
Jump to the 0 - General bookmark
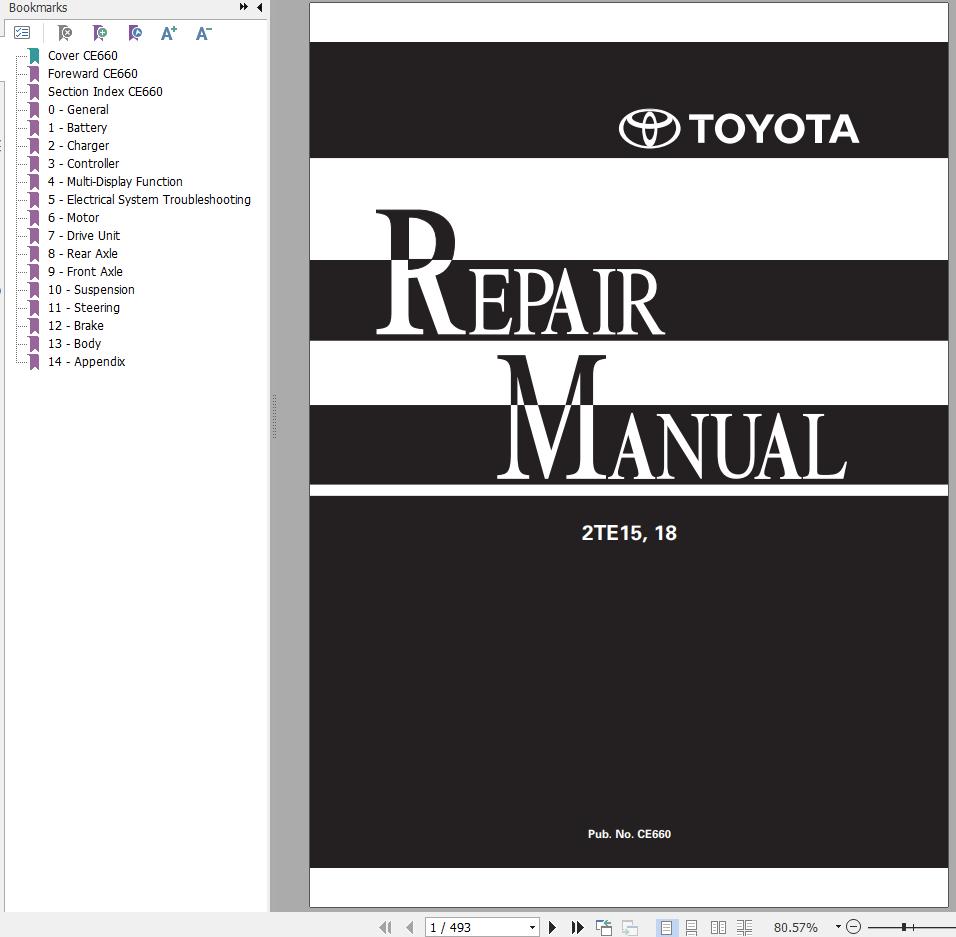(x=79, y=110)
